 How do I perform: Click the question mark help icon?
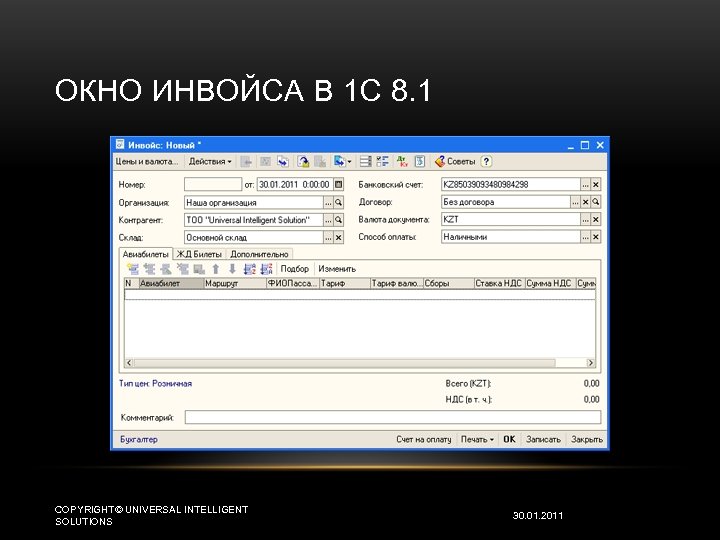click(x=486, y=162)
